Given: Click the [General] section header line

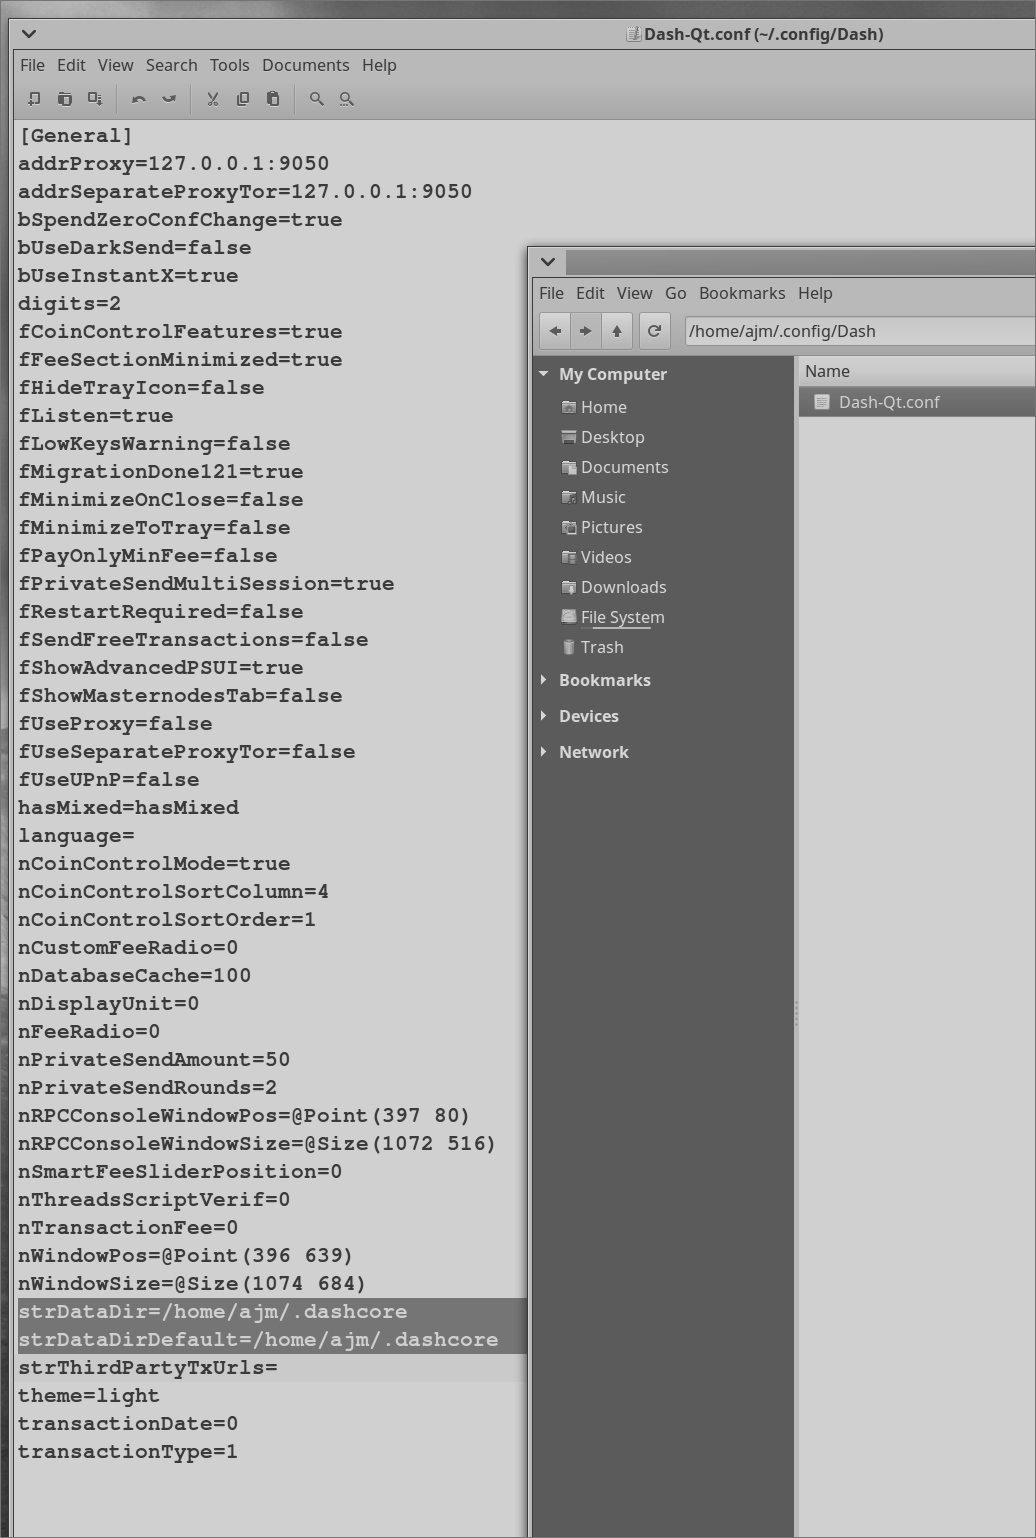Looking at the screenshot, I should (x=76, y=136).
